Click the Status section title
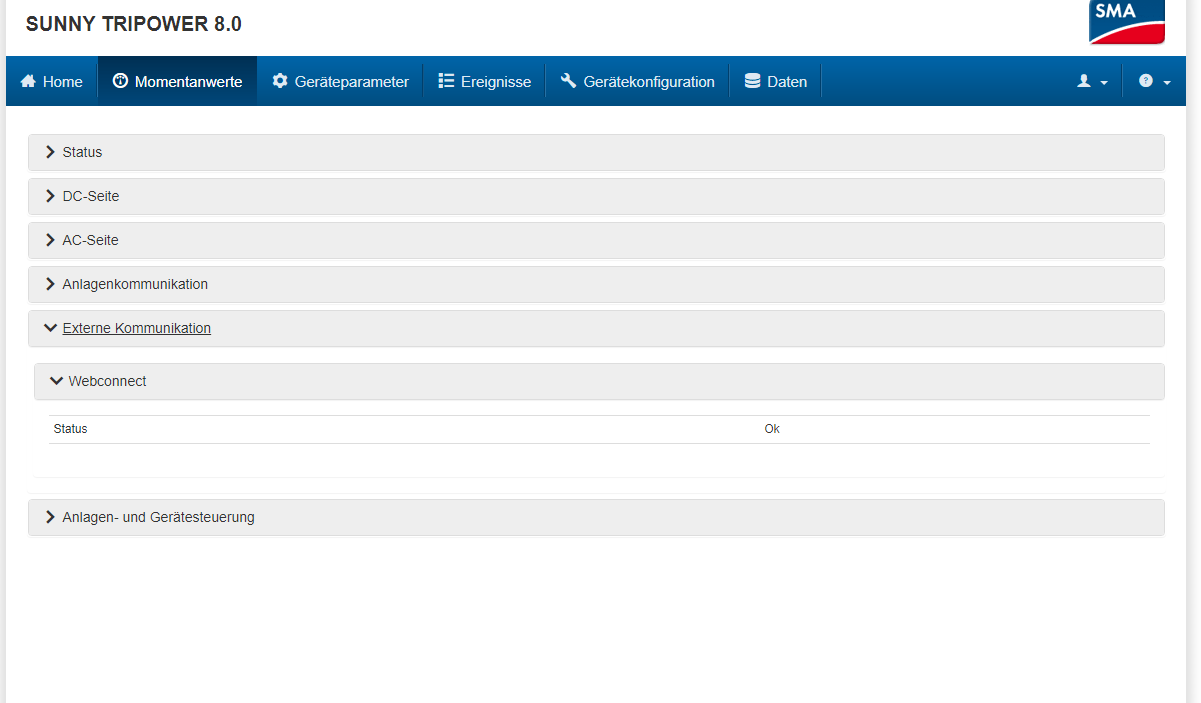1201x703 pixels. pos(82,152)
